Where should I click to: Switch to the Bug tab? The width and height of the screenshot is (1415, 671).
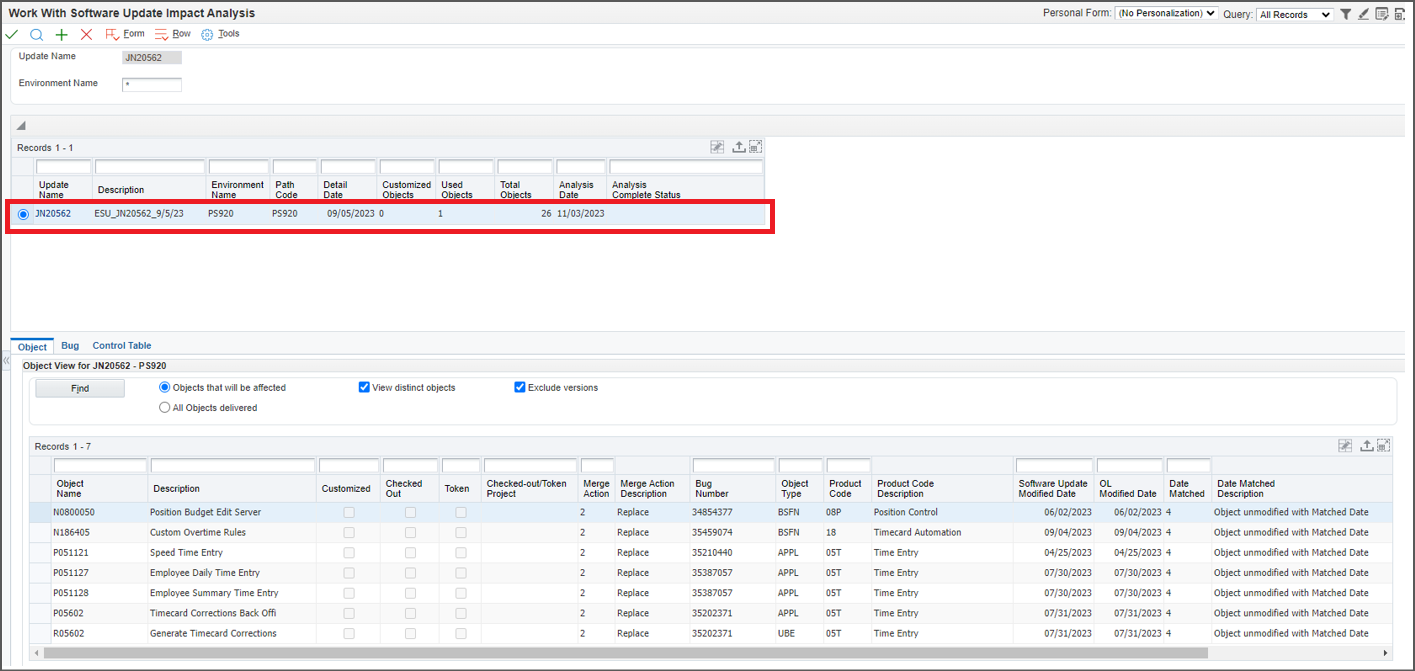click(x=70, y=346)
